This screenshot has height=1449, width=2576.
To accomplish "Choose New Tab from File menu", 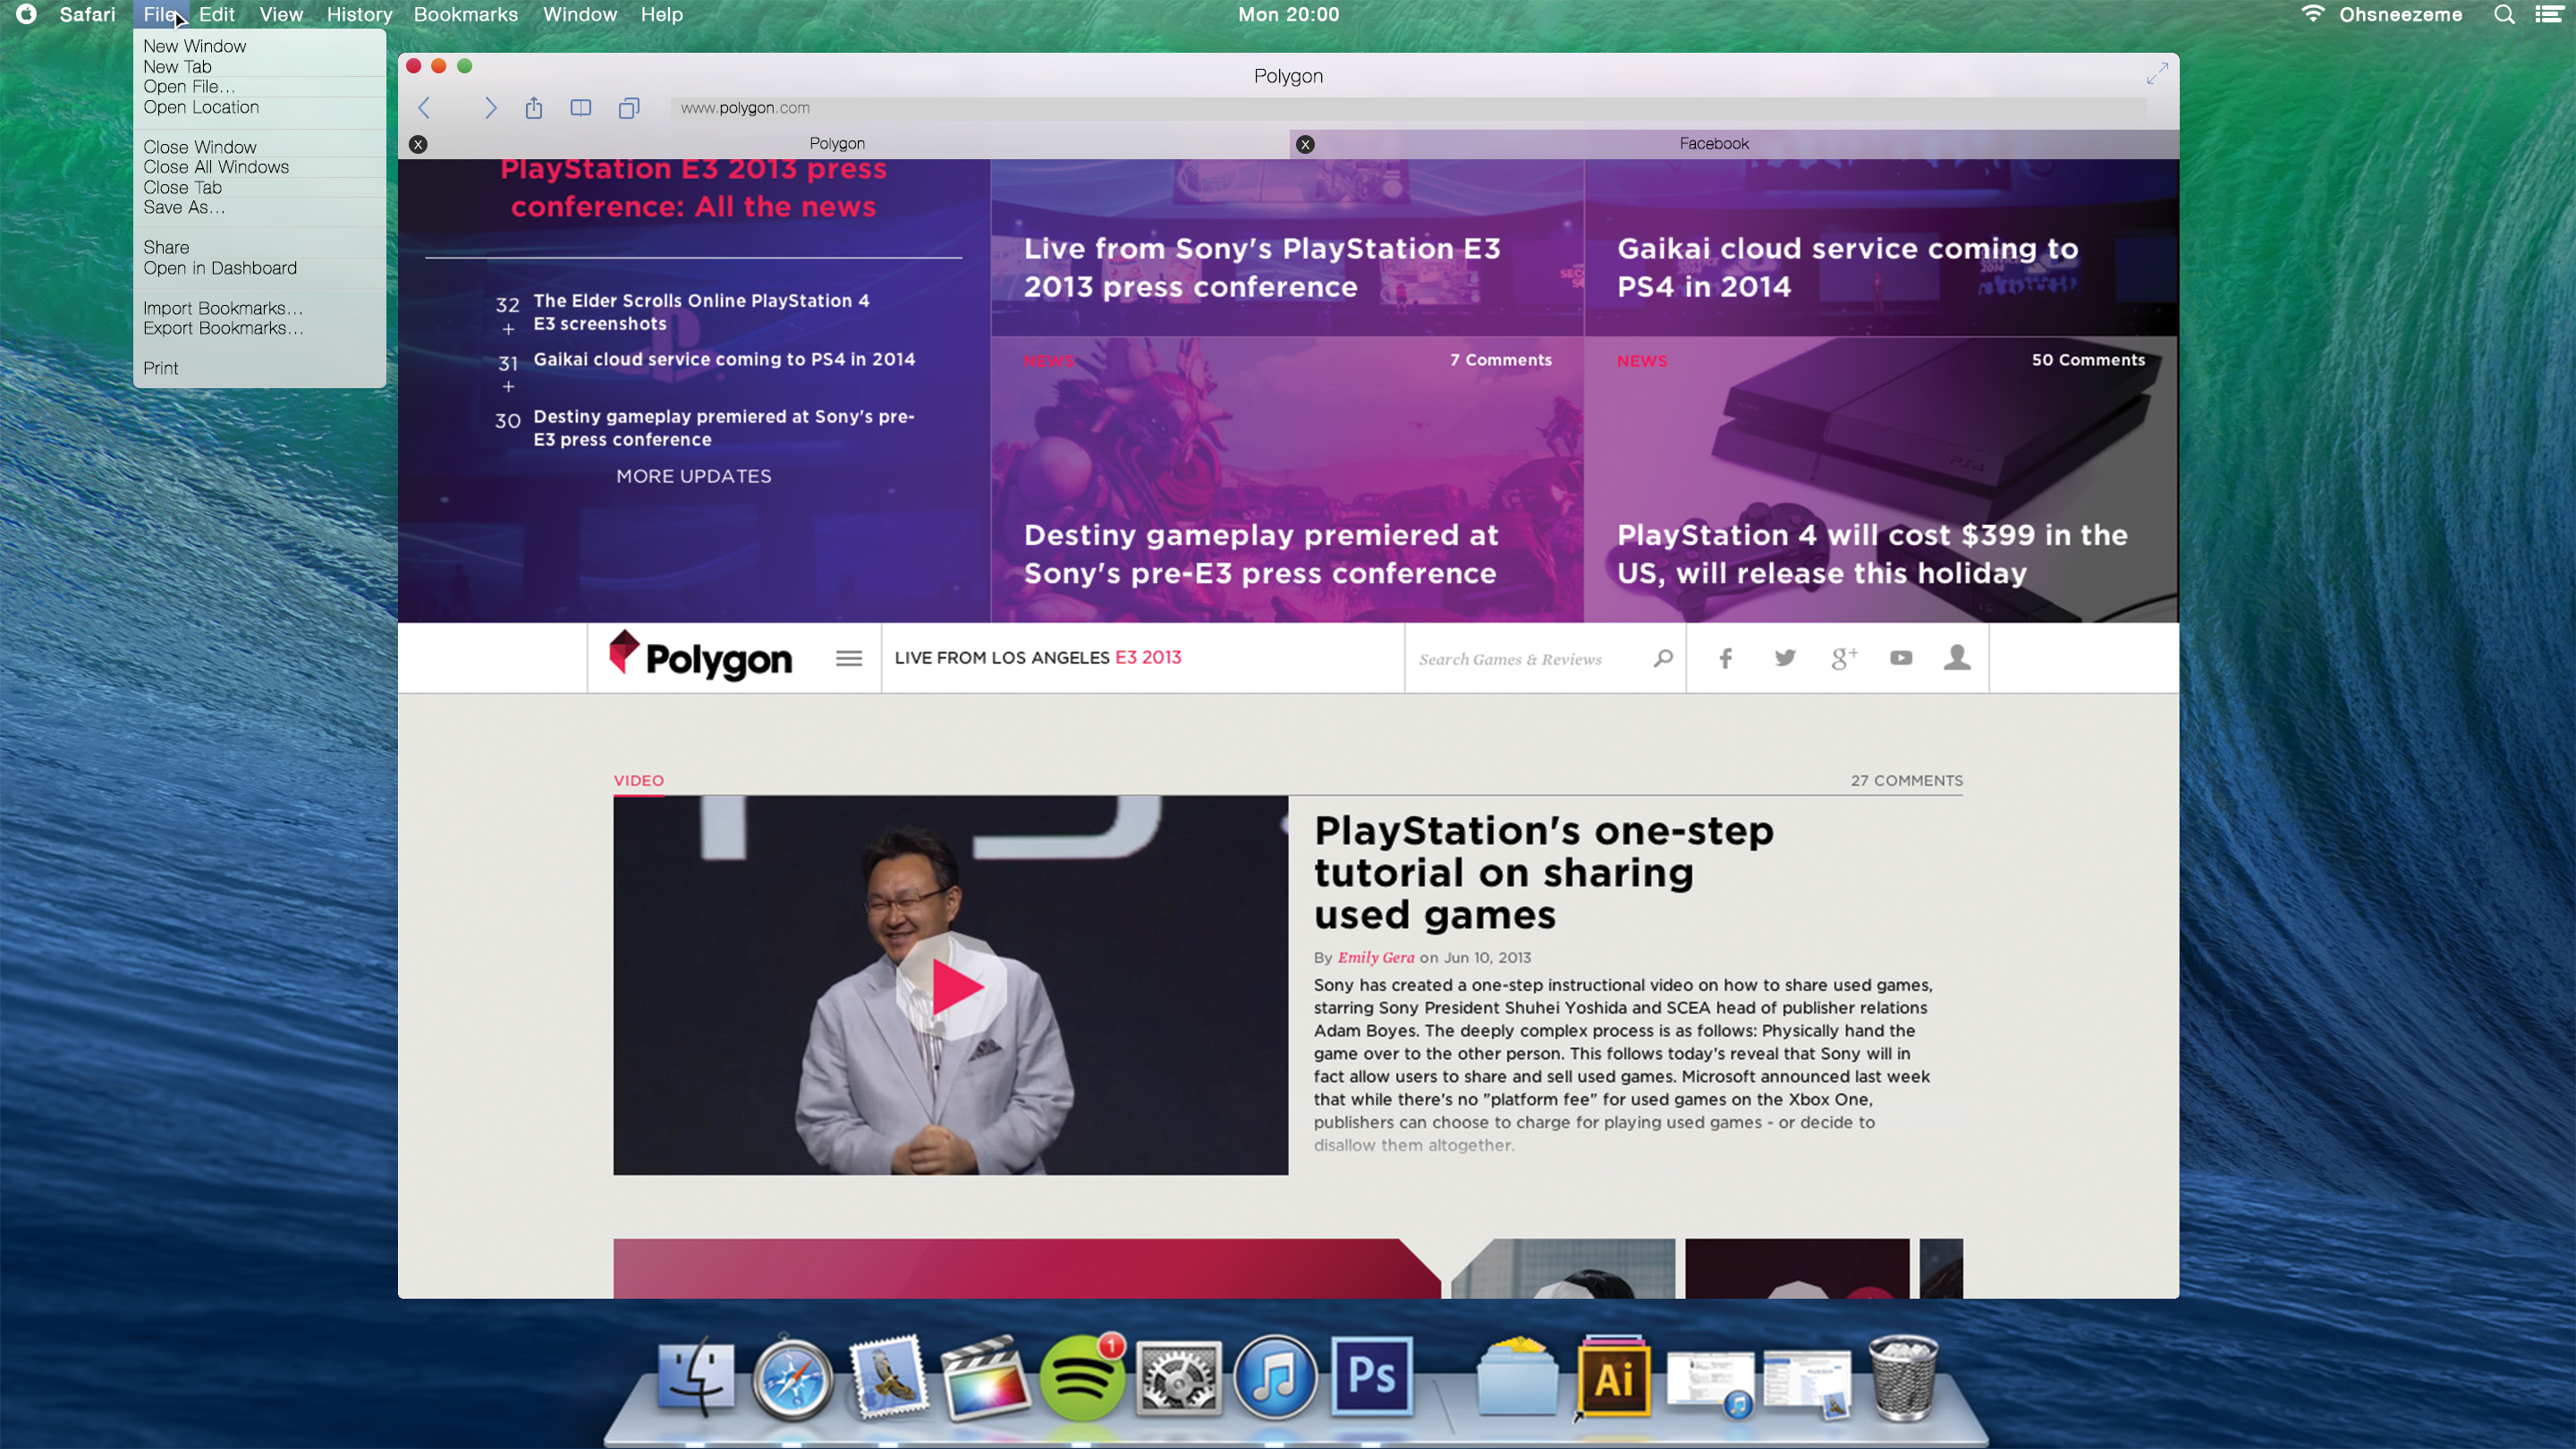I will point(259,67).
